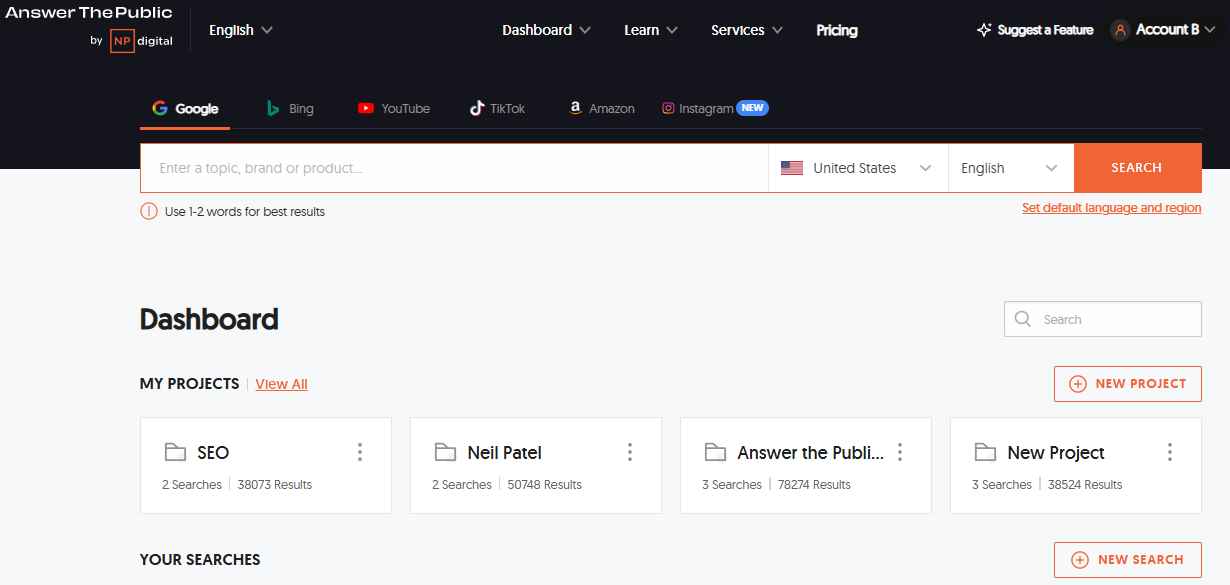
Task: Expand the search language English dropdown
Action: [x=1010, y=168]
